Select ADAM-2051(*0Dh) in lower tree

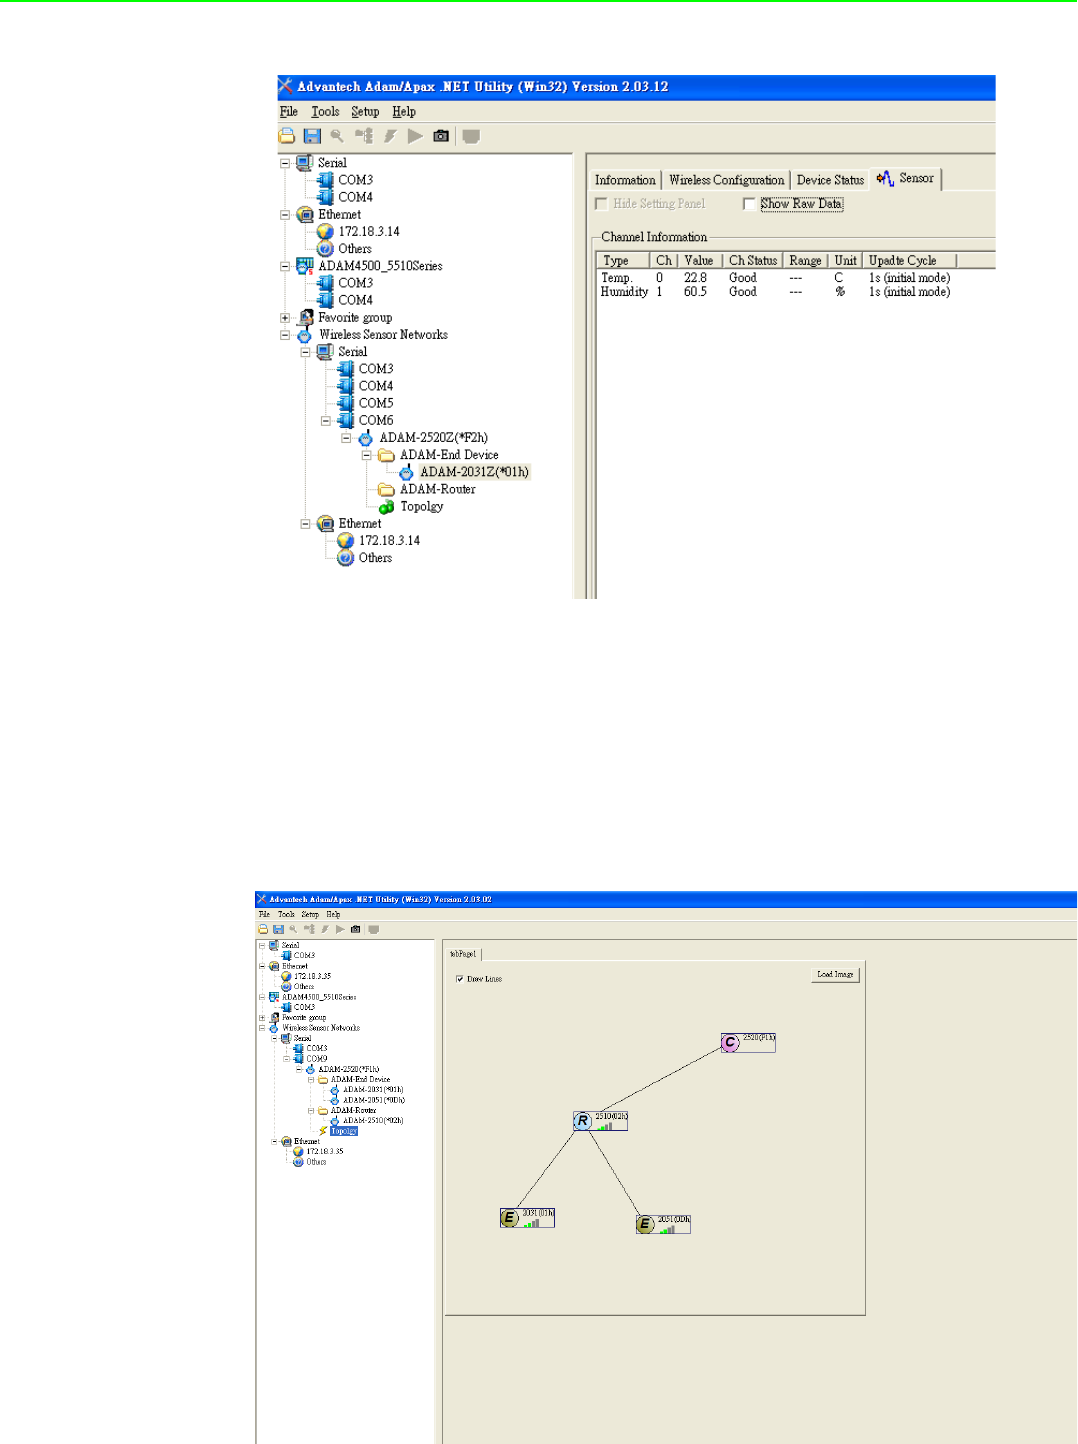[374, 1100]
